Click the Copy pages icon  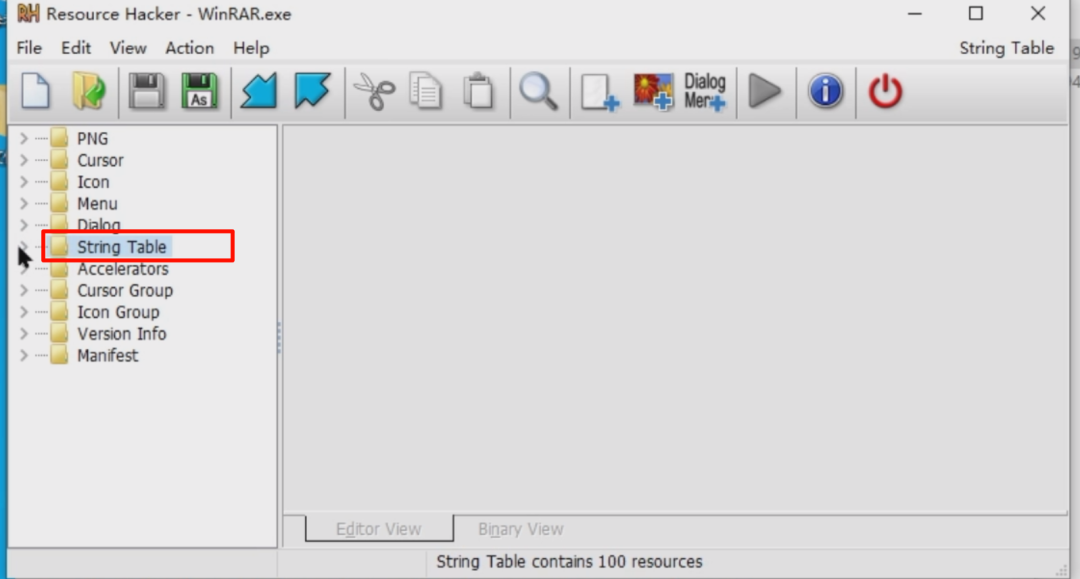pyautogui.click(x=425, y=91)
